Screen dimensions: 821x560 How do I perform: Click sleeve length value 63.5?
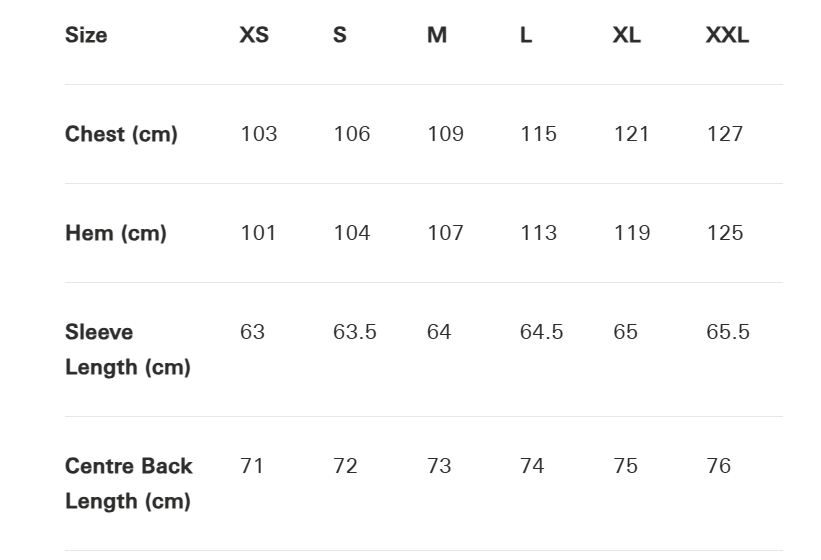355,332
